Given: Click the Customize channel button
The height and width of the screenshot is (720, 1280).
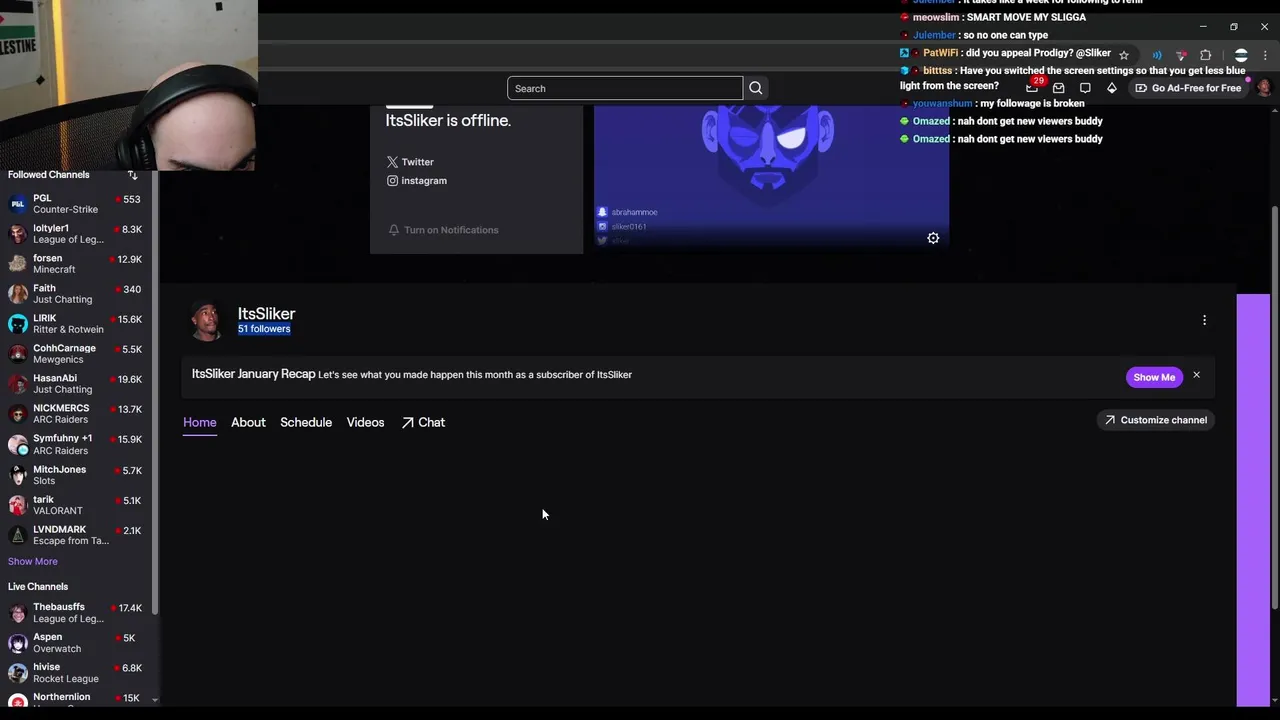Looking at the screenshot, I should click(x=1155, y=420).
